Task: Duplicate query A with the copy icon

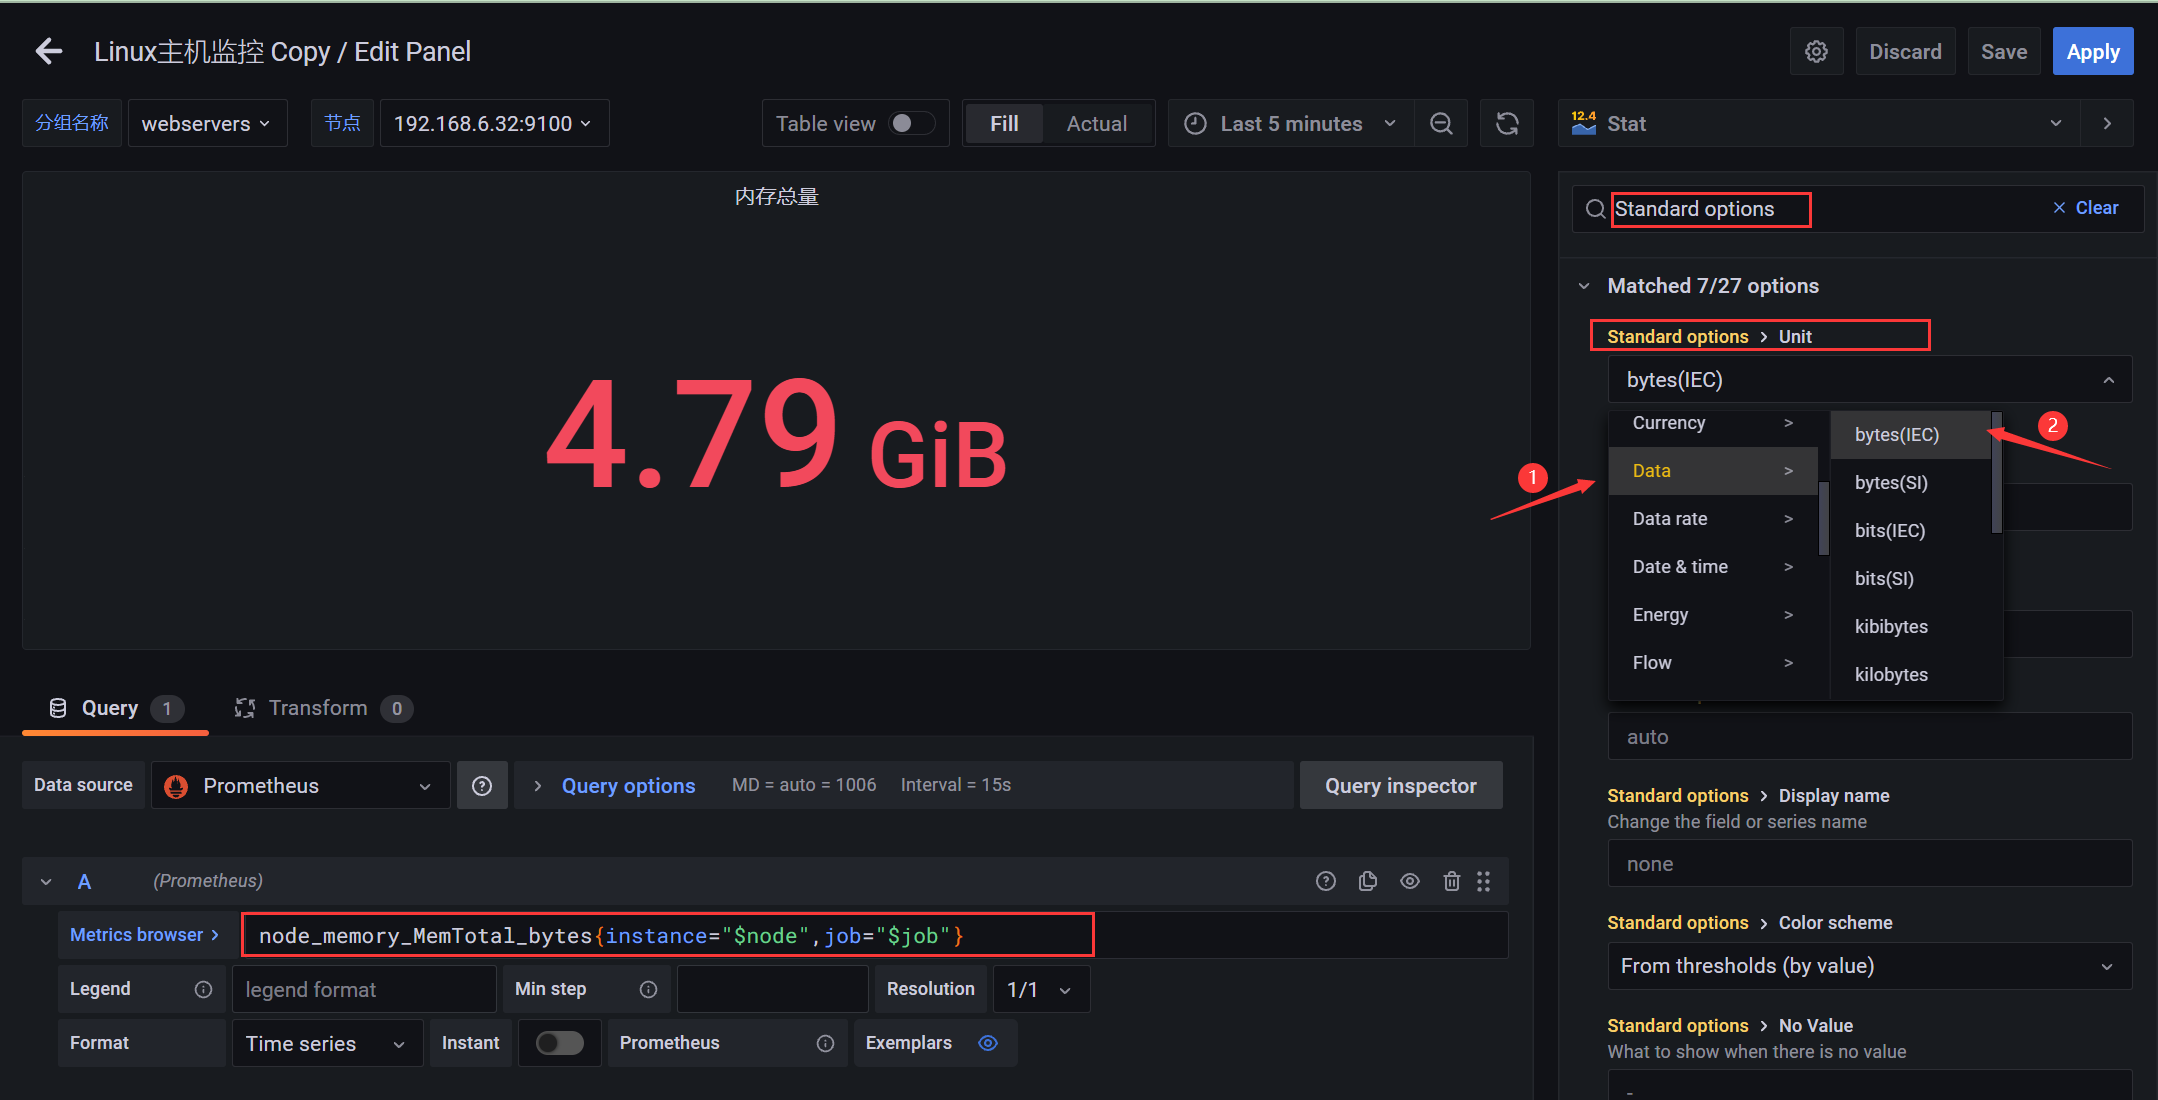Action: (1368, 881)
